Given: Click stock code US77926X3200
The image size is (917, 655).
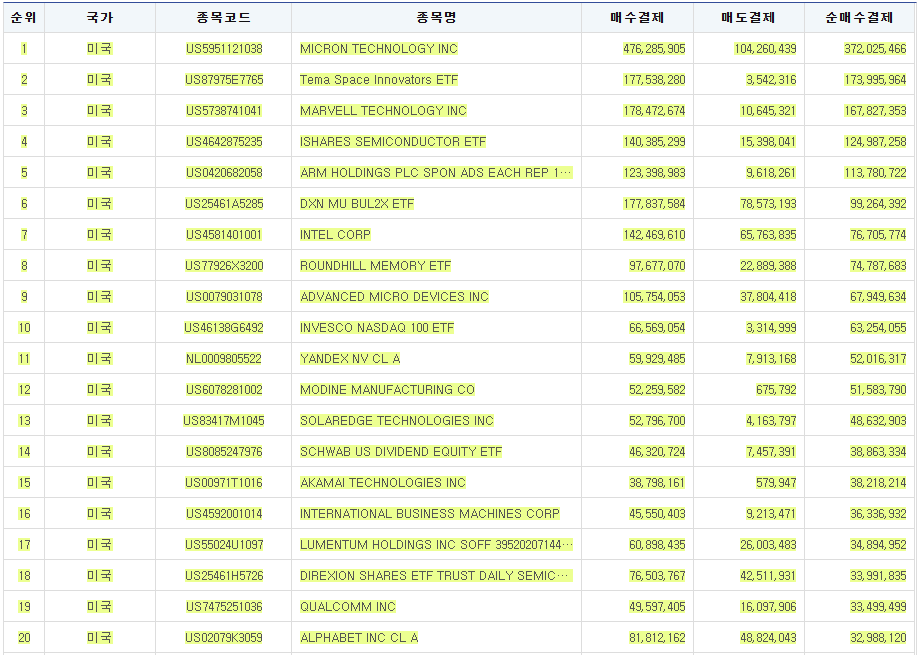Looking at the screenshot, I should (224, 266).
